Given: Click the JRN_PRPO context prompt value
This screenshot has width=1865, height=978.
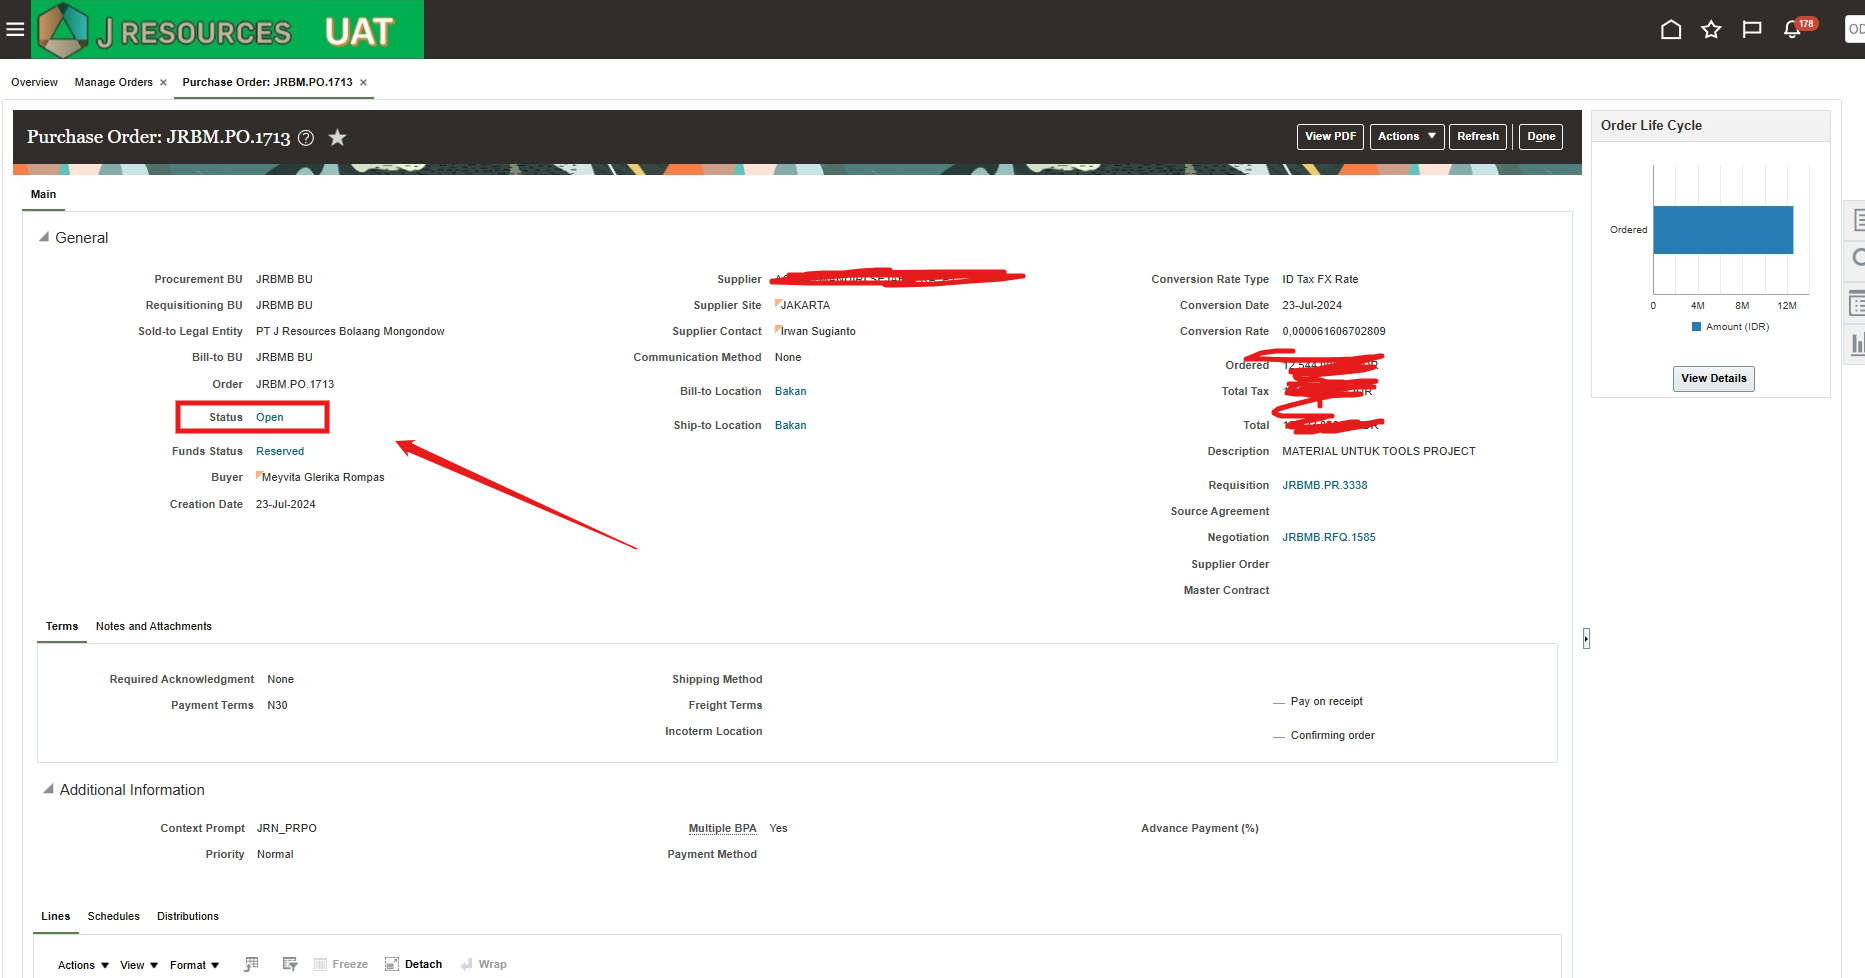Looking at the screenshot, I should (x=286, y=828).
